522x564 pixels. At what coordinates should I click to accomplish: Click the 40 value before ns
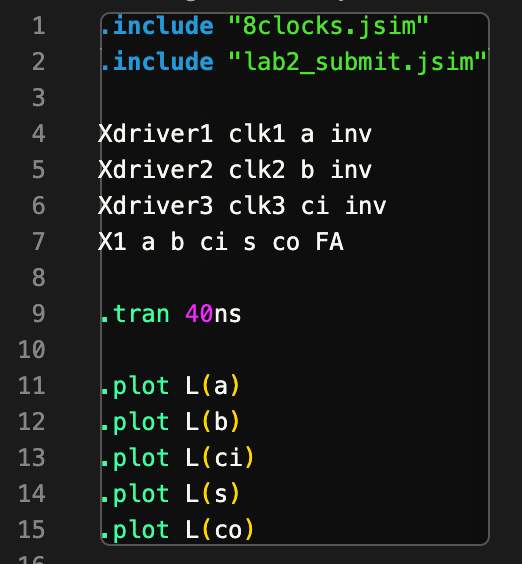point(199,314)
